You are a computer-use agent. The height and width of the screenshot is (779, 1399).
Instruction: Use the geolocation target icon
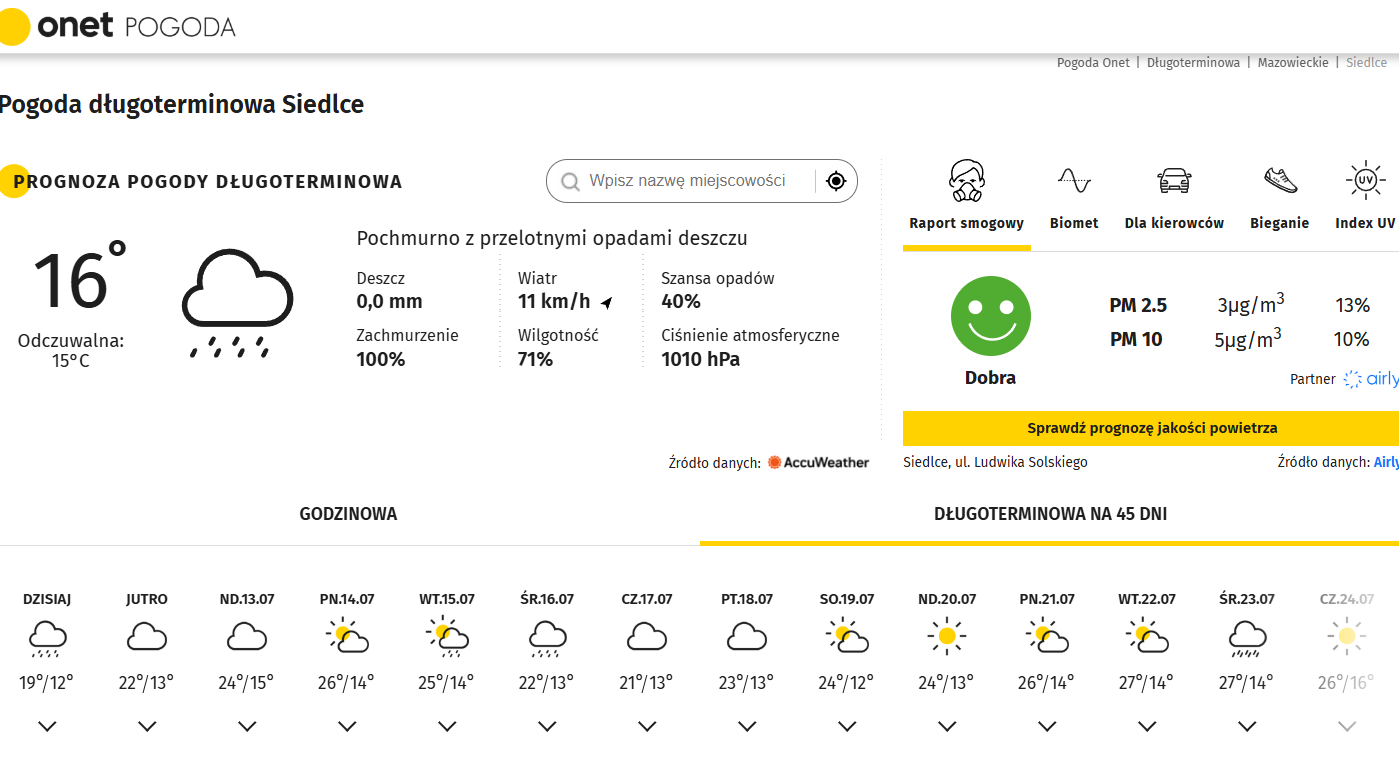point(836,181)
